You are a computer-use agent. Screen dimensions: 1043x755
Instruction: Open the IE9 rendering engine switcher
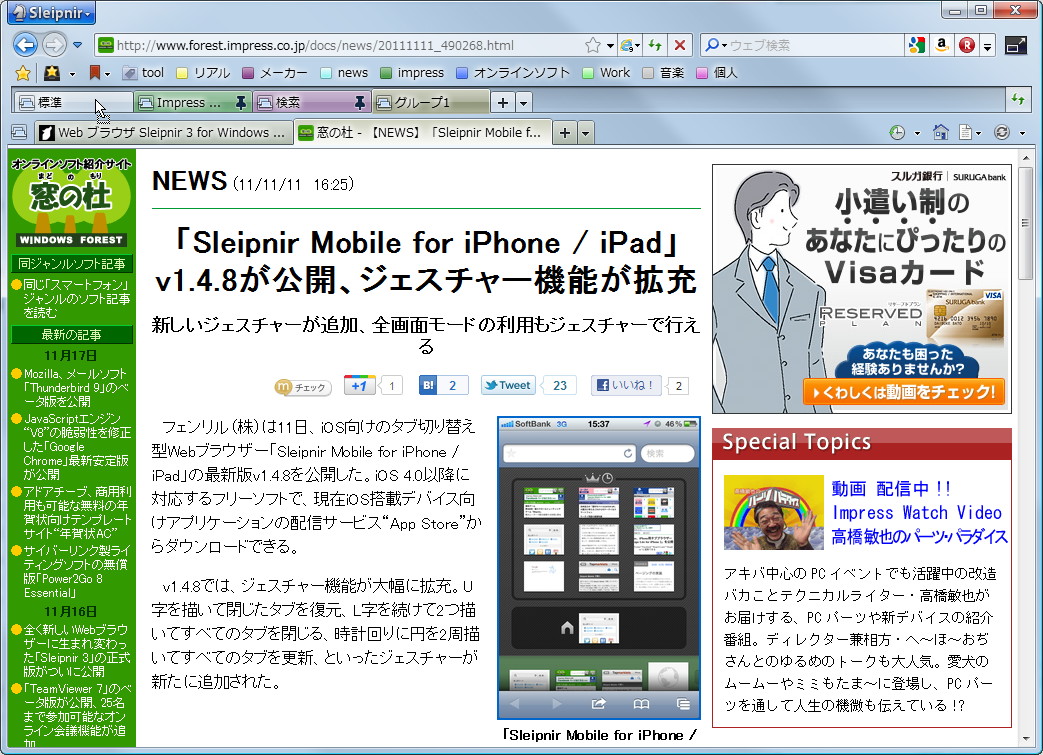[x=630, y=45]
